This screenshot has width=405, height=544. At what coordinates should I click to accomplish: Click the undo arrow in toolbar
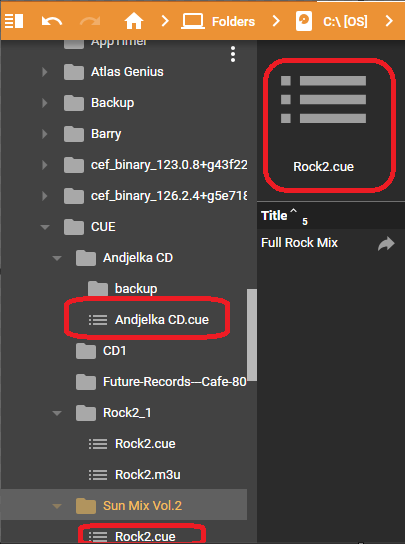click(52, 22)
